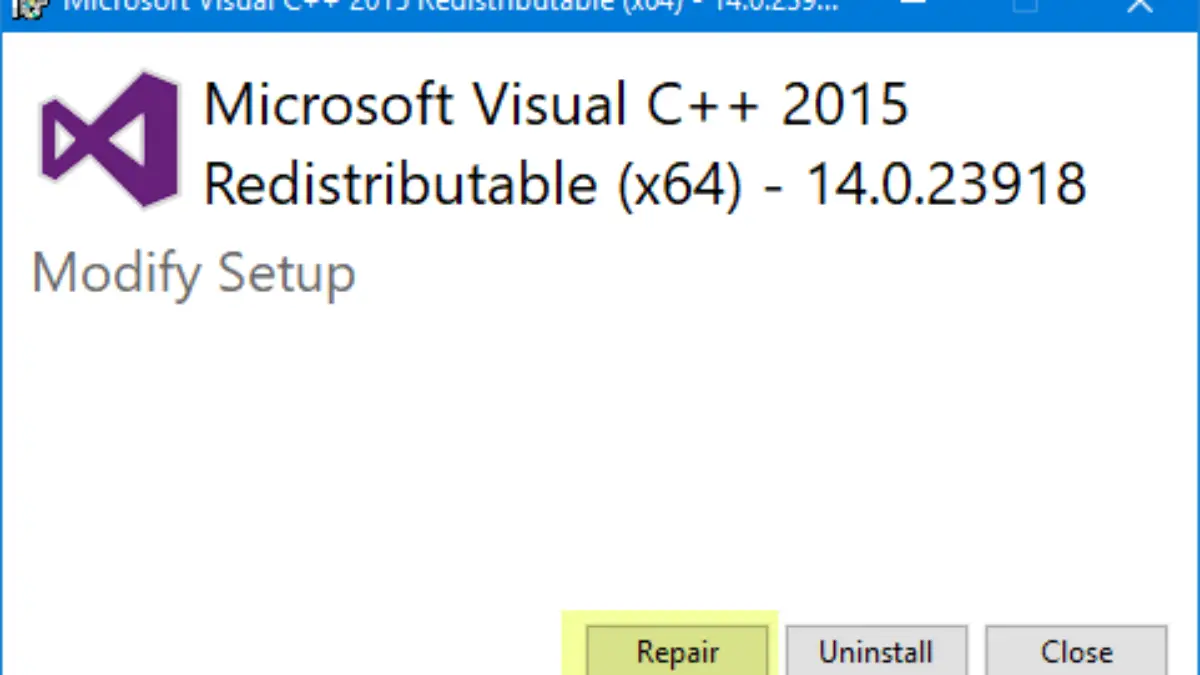Click the purple Visual Studio logo
The width and height of the screenshot is (1200, 675).
coord(110,139)
